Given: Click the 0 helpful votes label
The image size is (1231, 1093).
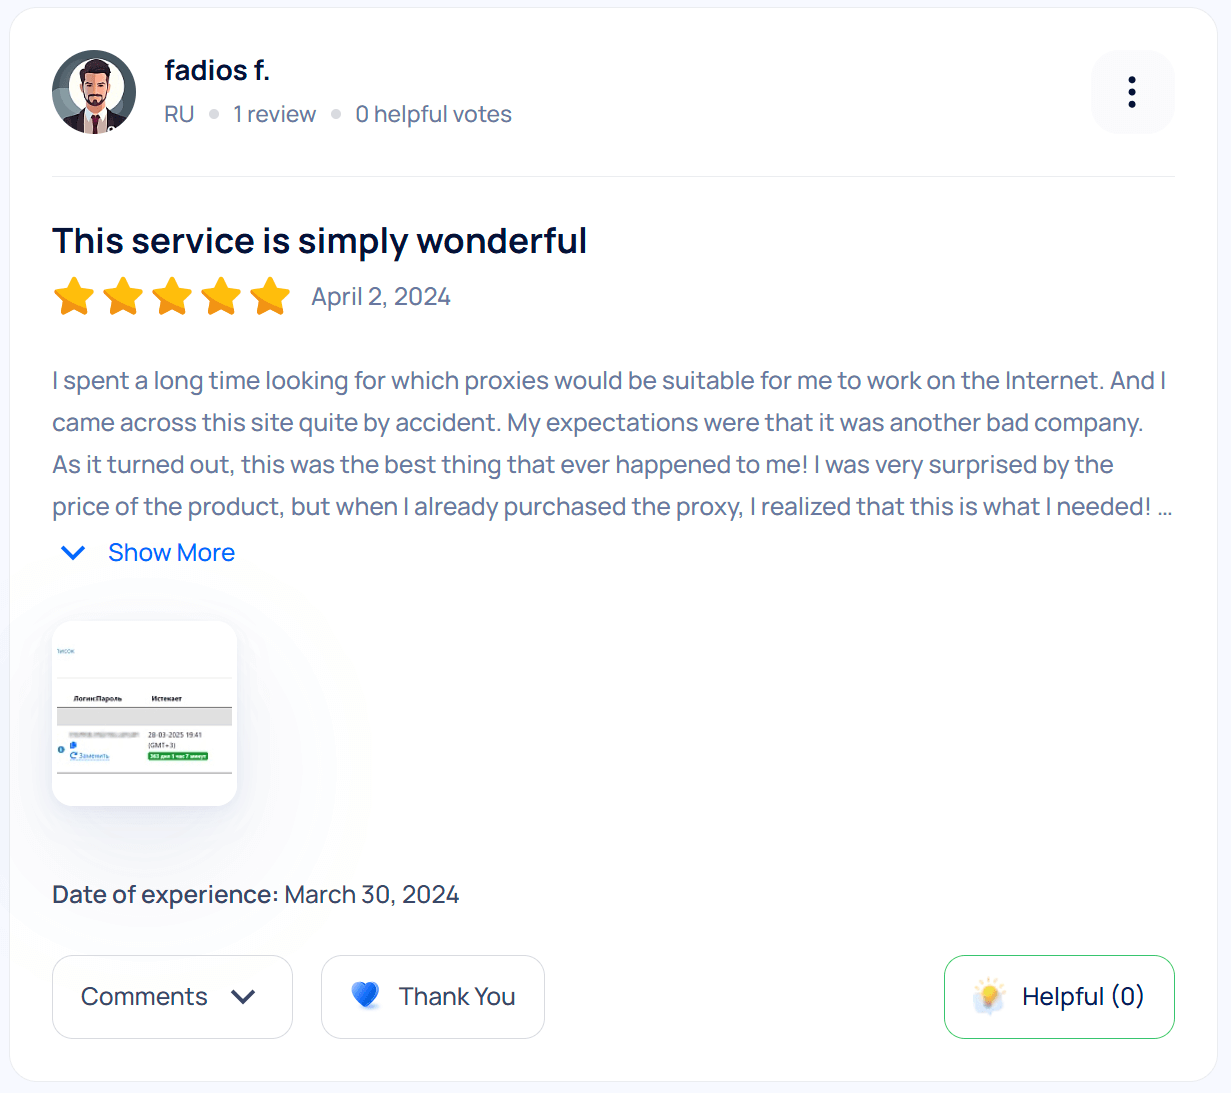Looking at the screenshot, I should click(x=433, y=115).
